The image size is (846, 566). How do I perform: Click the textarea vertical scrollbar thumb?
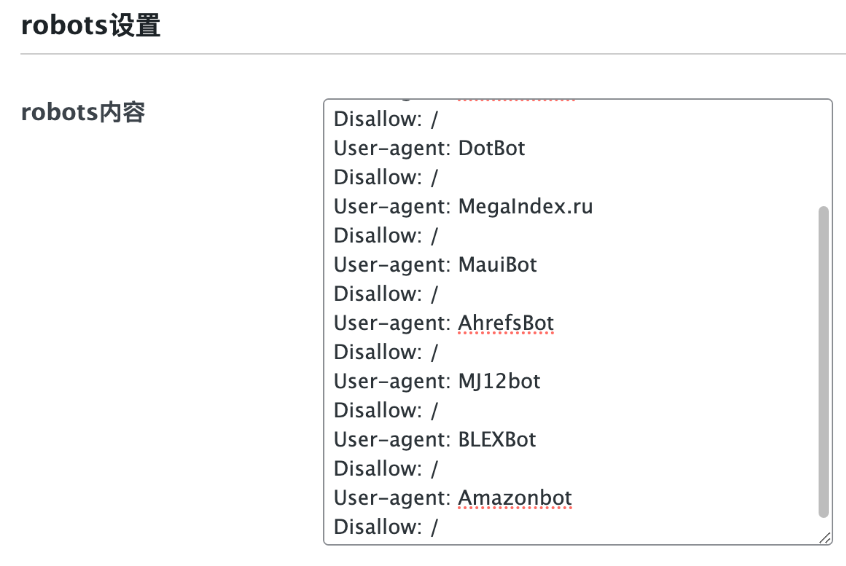823,360
